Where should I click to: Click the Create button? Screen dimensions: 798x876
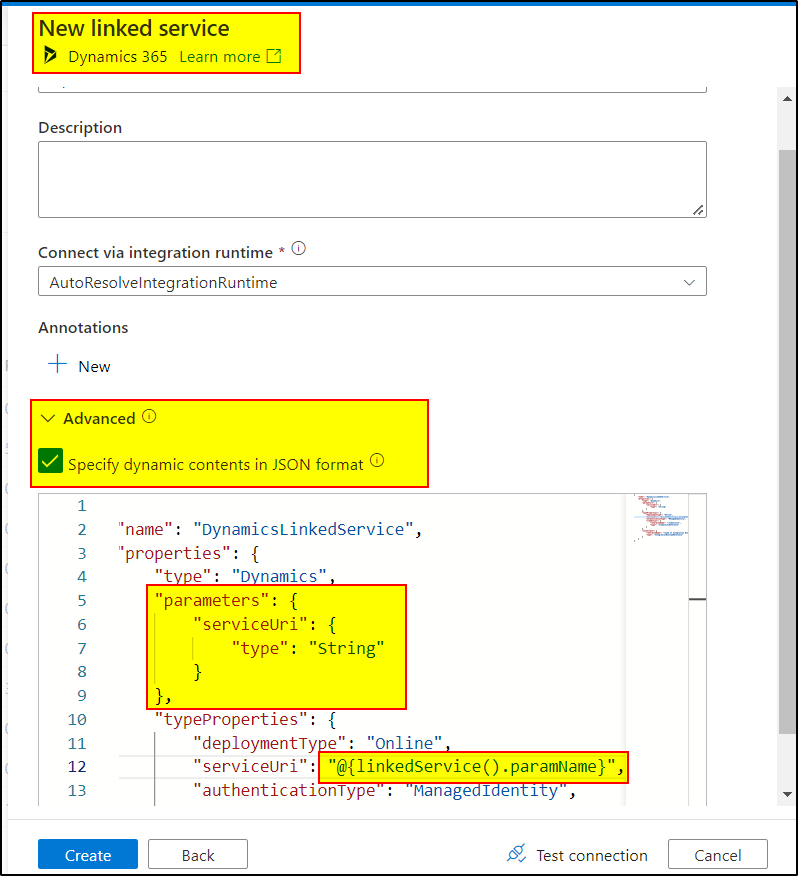click(88, 855)
